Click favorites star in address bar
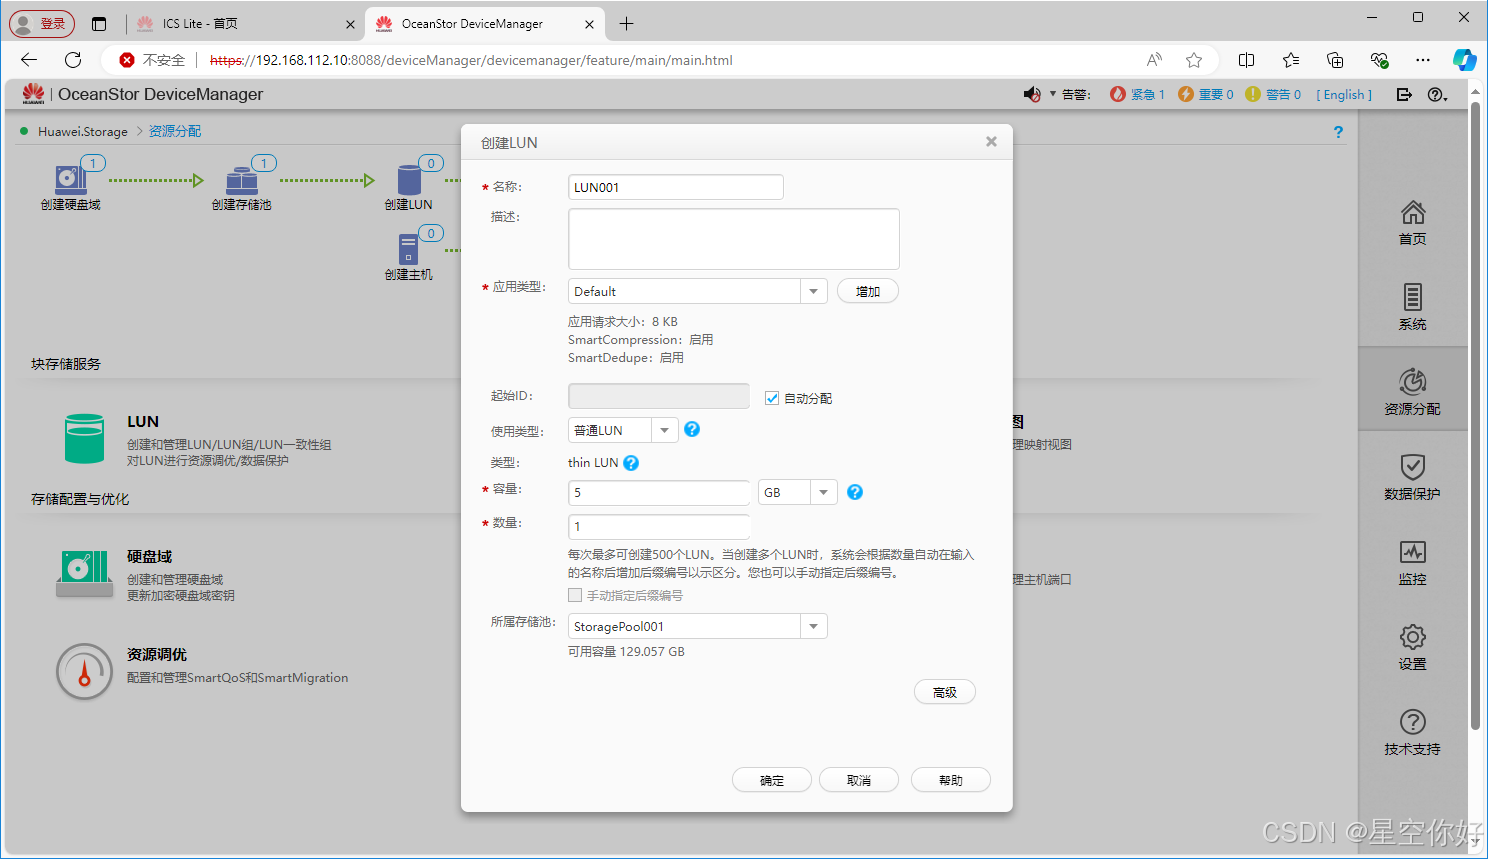 [1194, 60]
